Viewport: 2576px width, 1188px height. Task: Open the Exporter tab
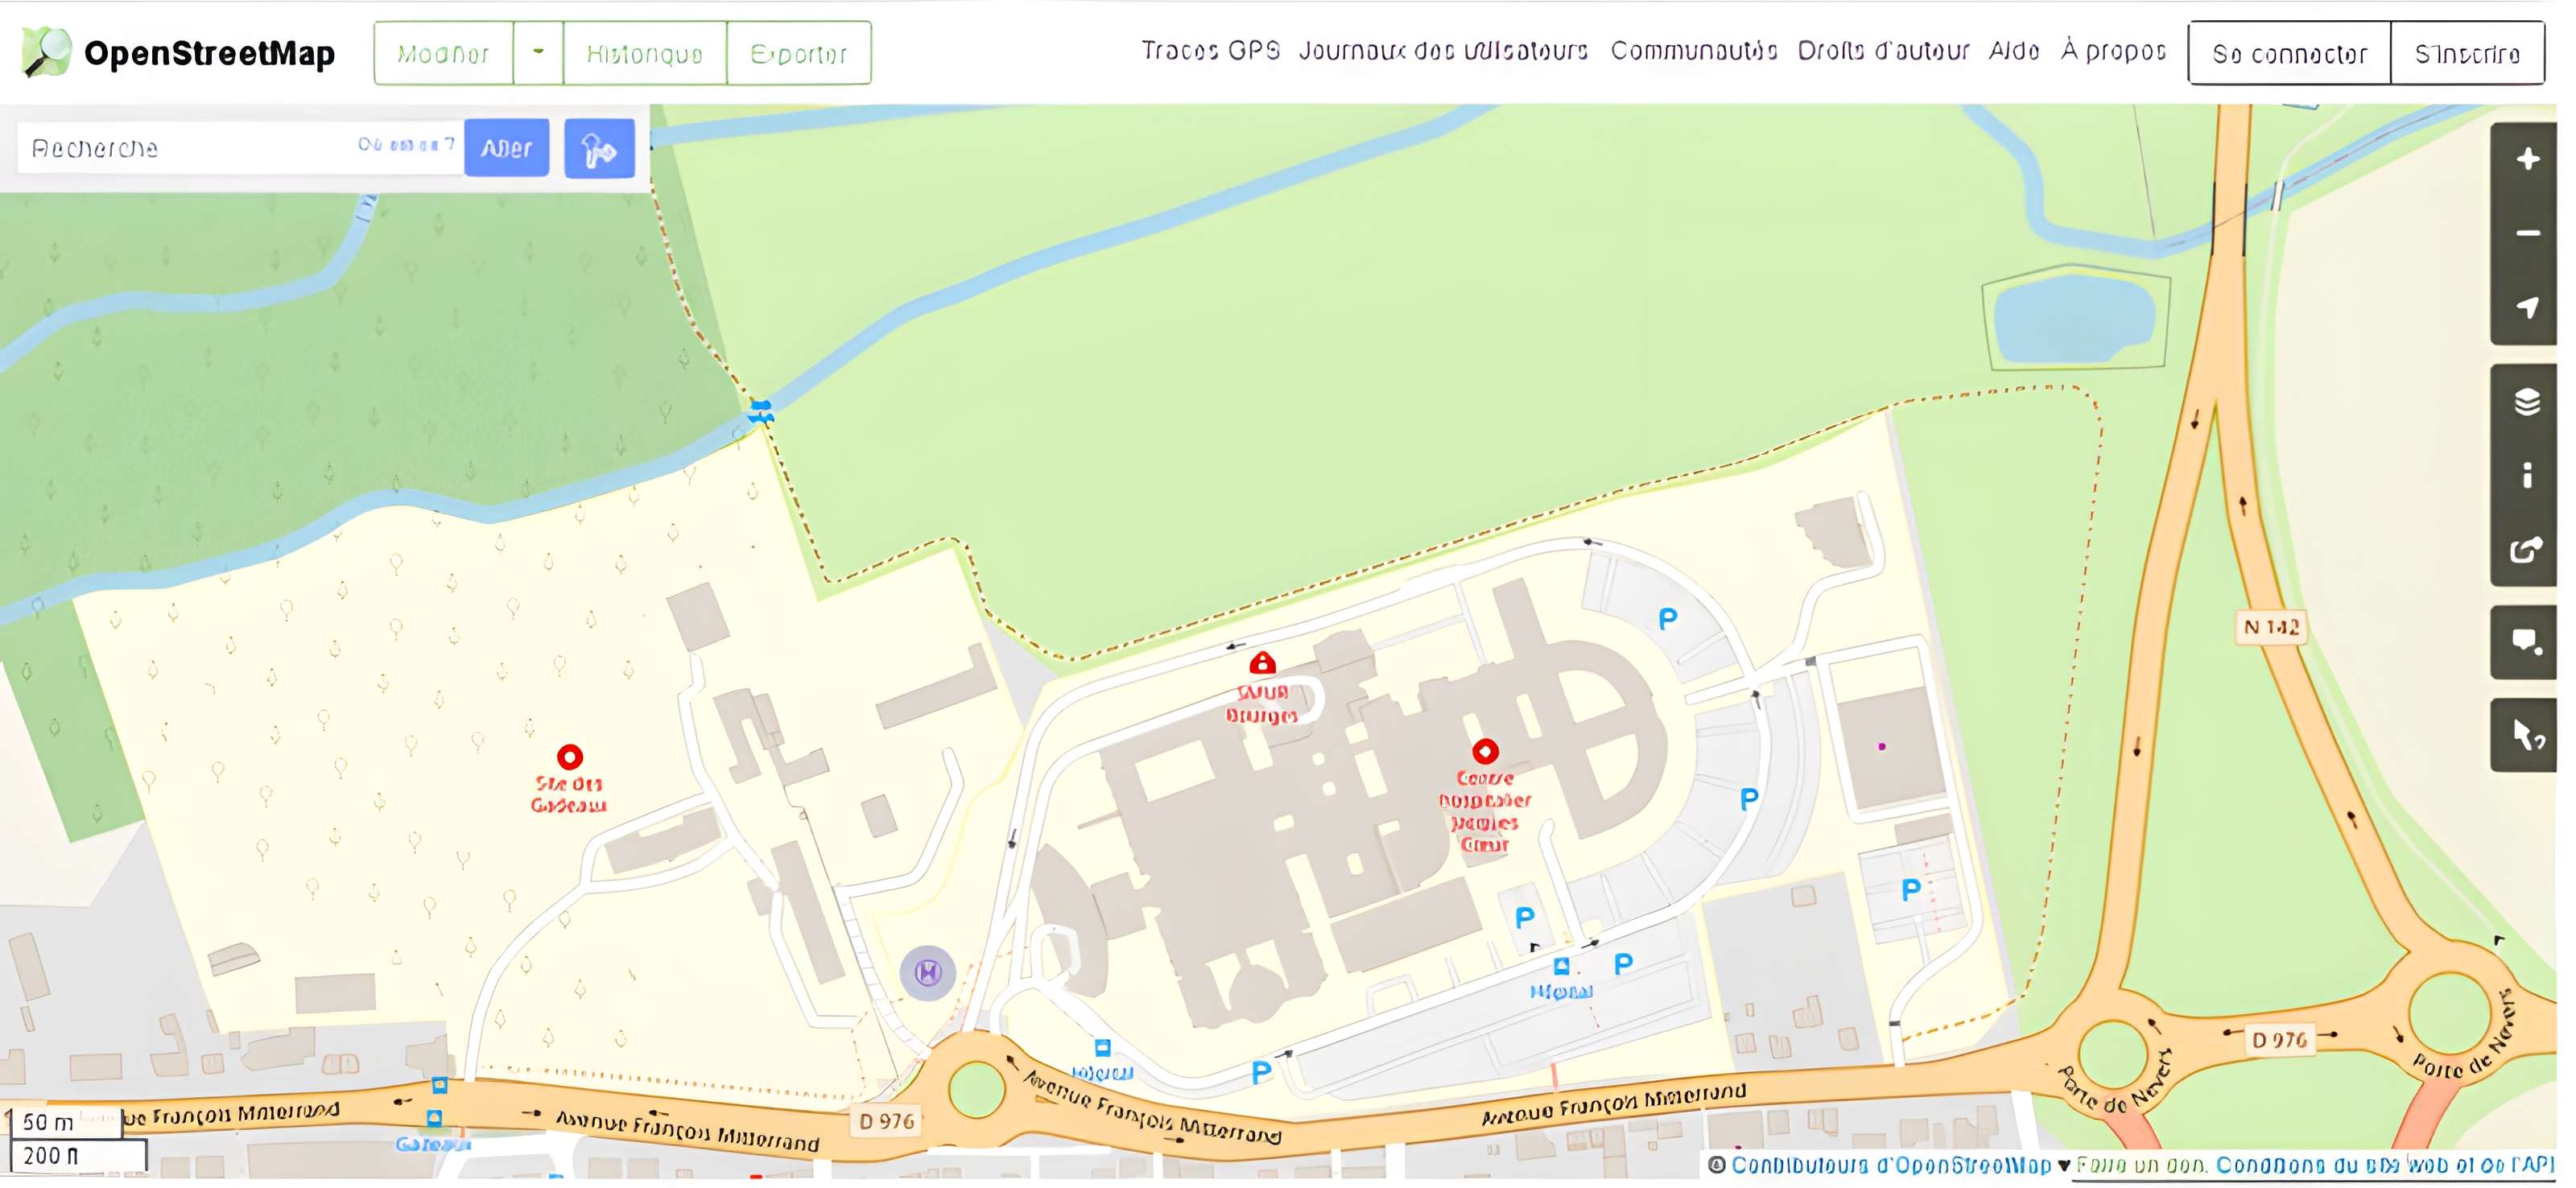coord(798,53)
